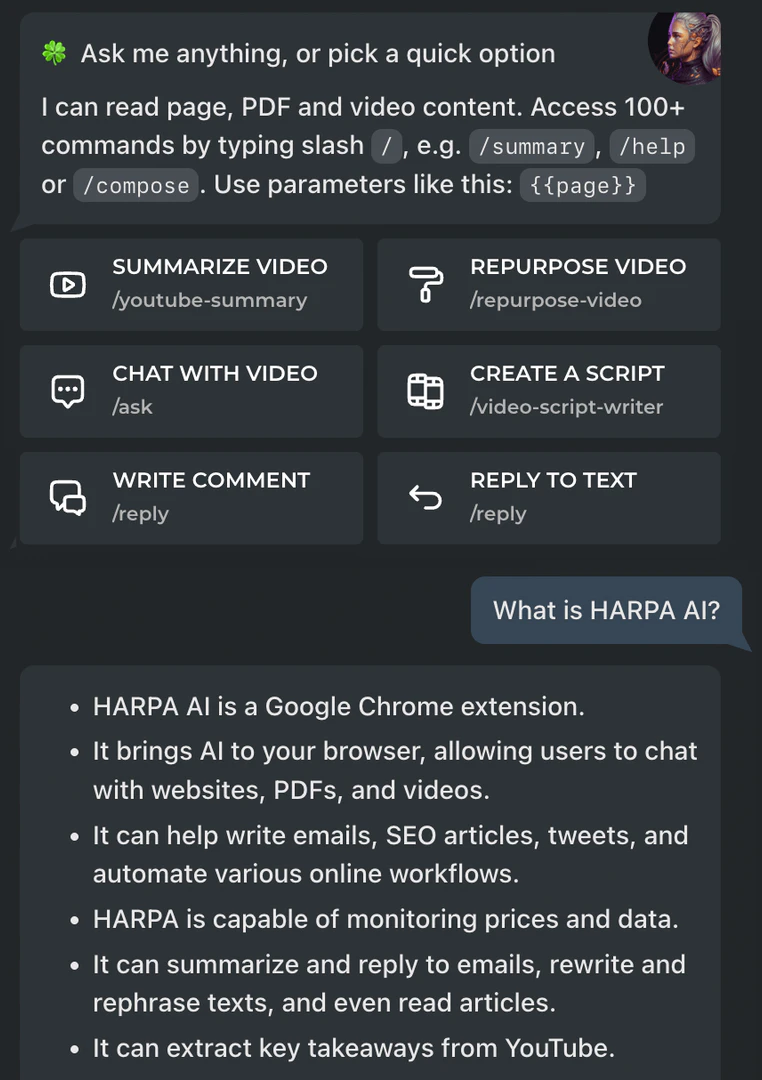Click the play-video icon on Summarize Video card
762x1080 pixels.
coord(67,284)
